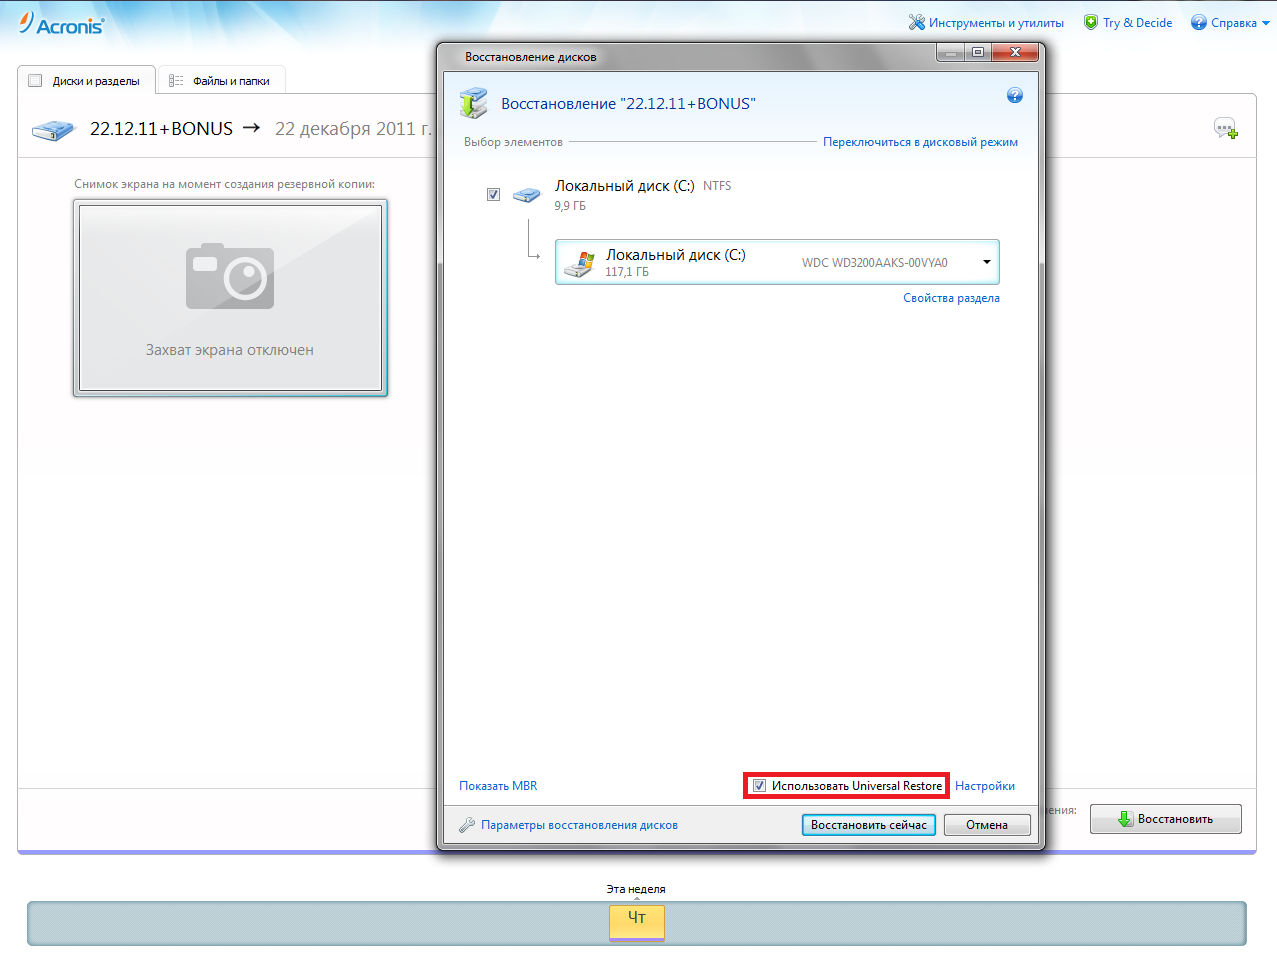Click the help question mark in the dialog

(x=1015, y=95)
